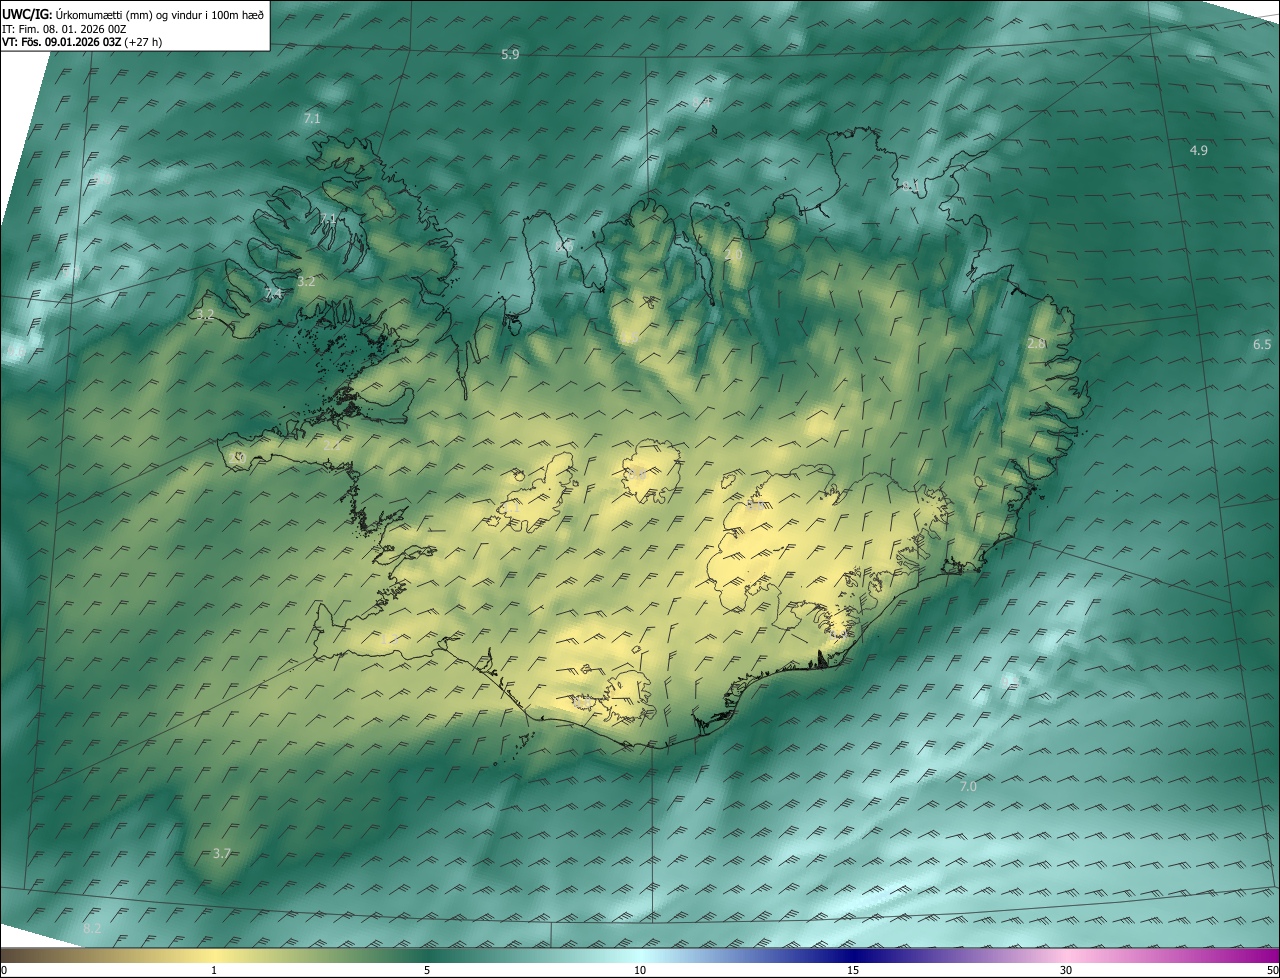Click the 4.9 value label on the map

pos(1198,150)
